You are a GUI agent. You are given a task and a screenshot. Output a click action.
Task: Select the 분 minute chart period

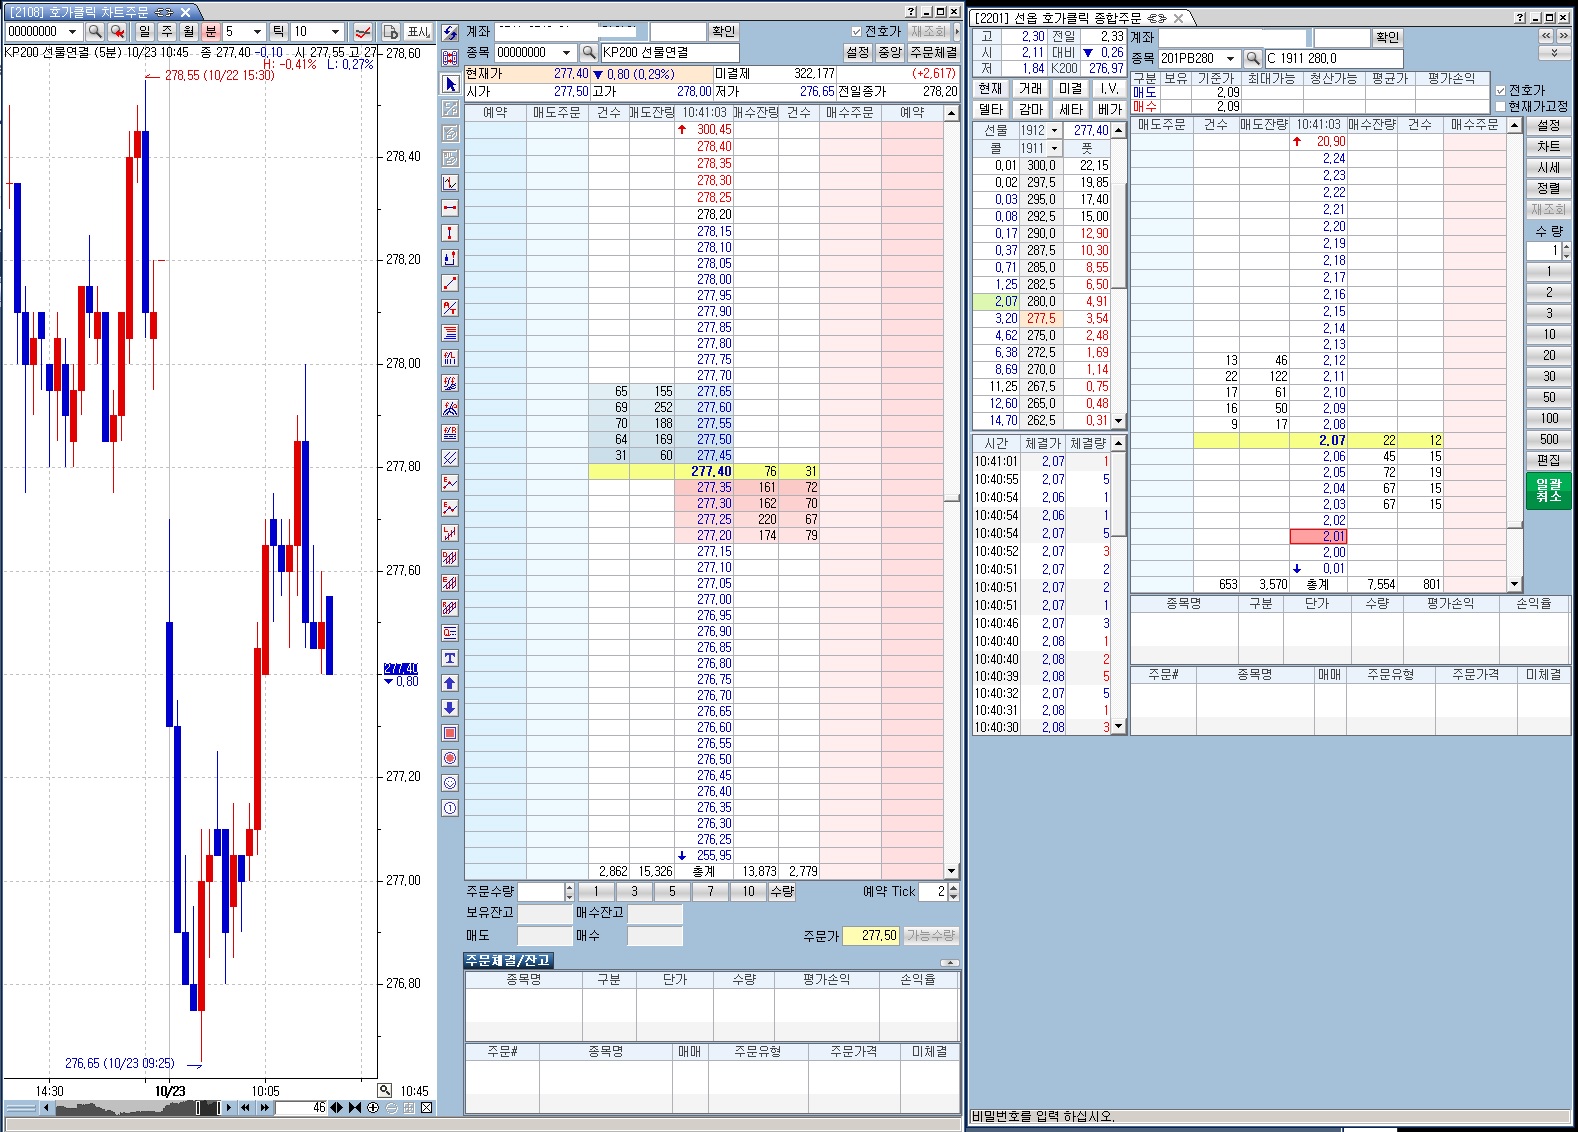click(210, 32)
